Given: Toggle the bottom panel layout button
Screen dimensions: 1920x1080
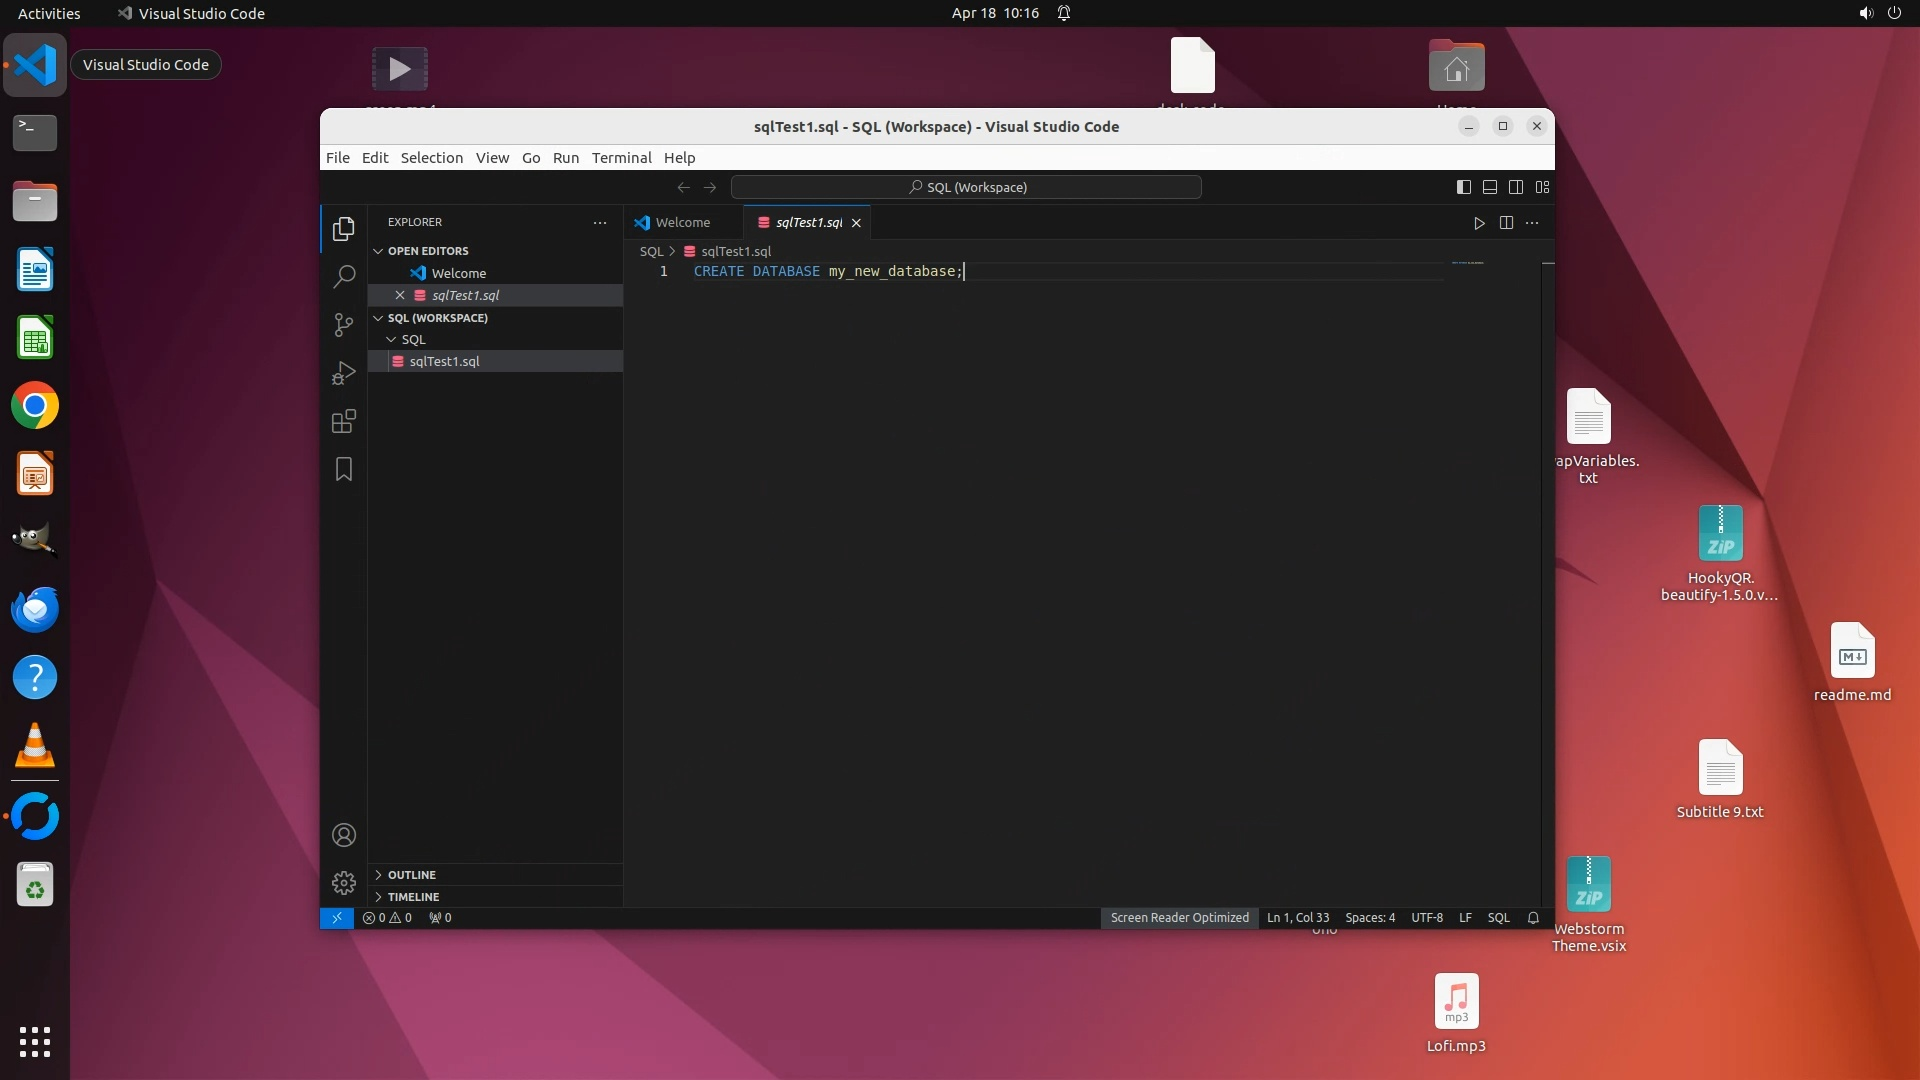Looking at the screenshot, I should pyautogui.click(x=1489, y=187).
